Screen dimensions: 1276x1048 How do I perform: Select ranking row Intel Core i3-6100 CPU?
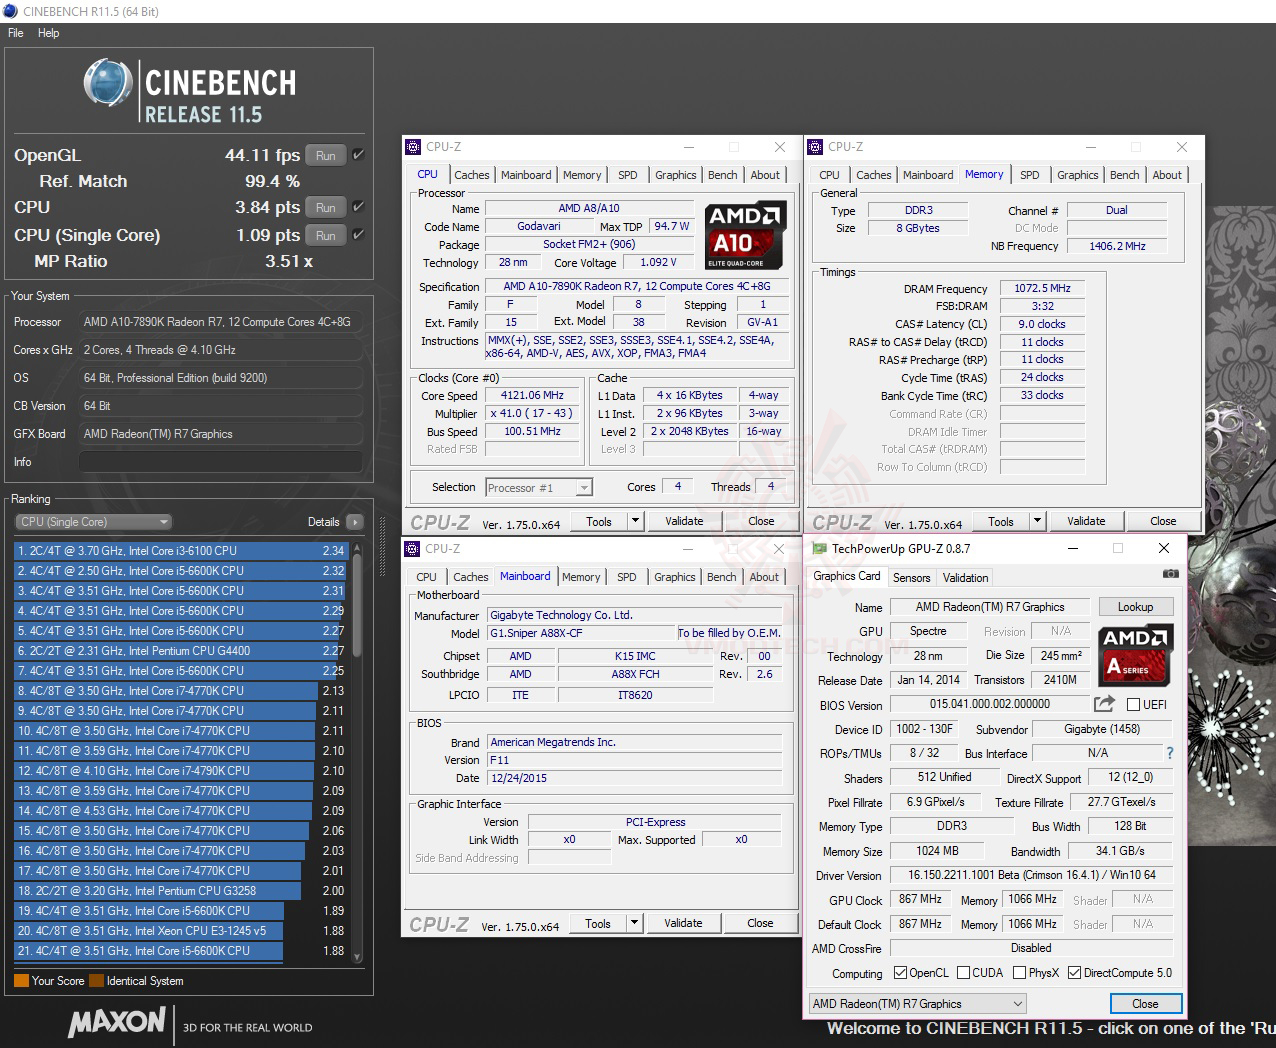(180, 551)
